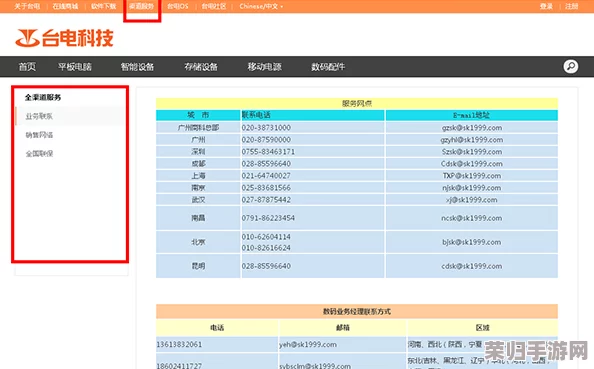Expand the Chinese/中文 language dropdown
The image size is (594, 369).
point(261,6)
